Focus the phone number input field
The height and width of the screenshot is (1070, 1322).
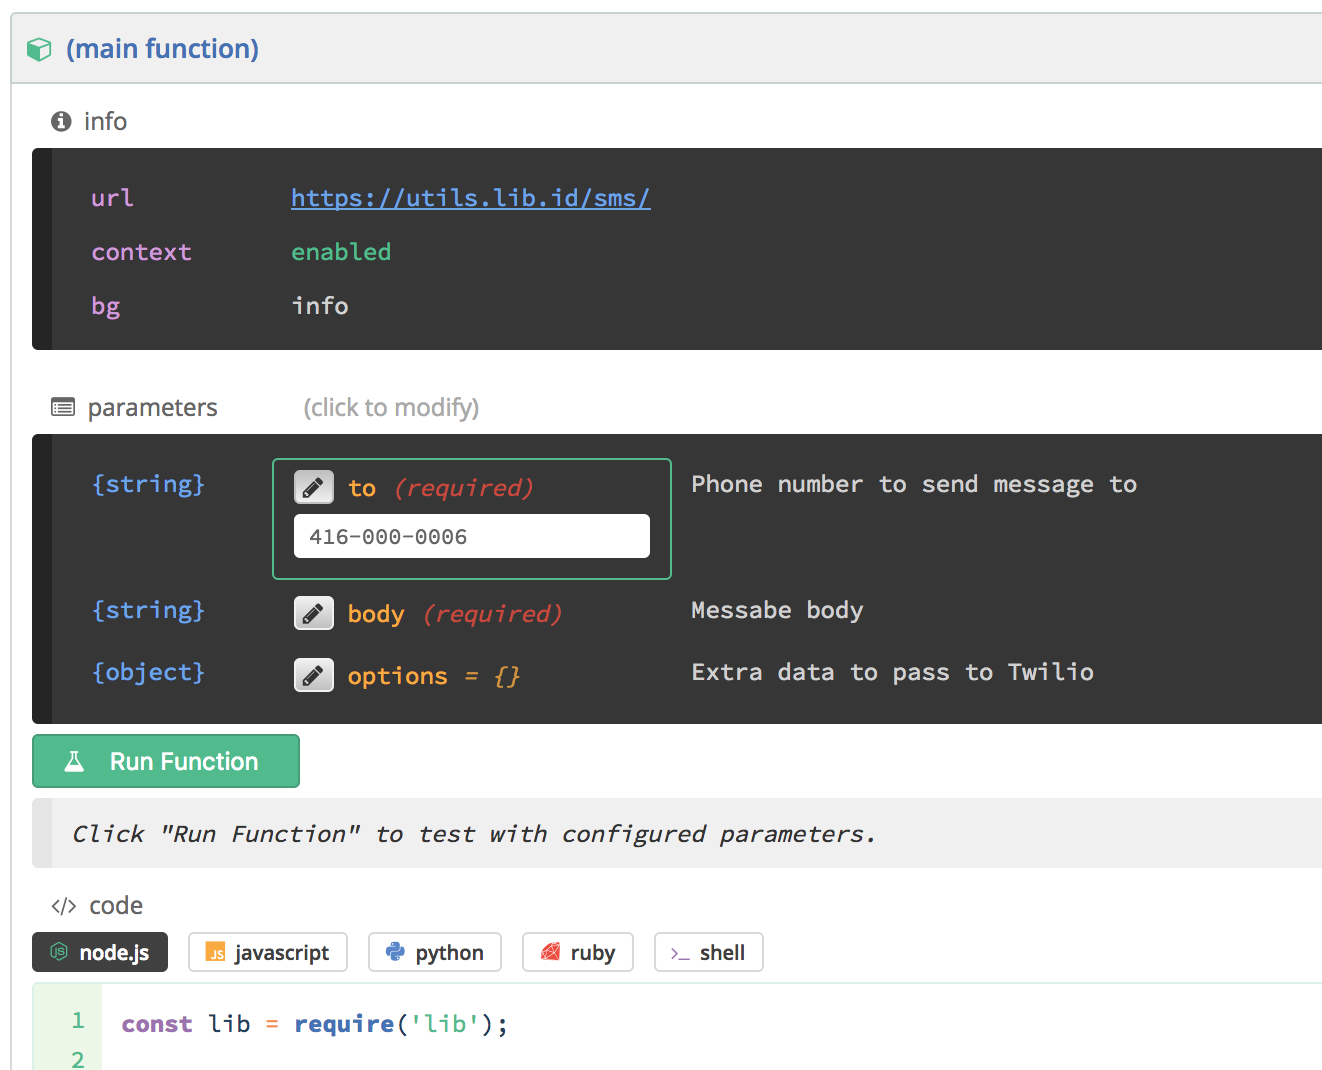(x=471, y=537)
